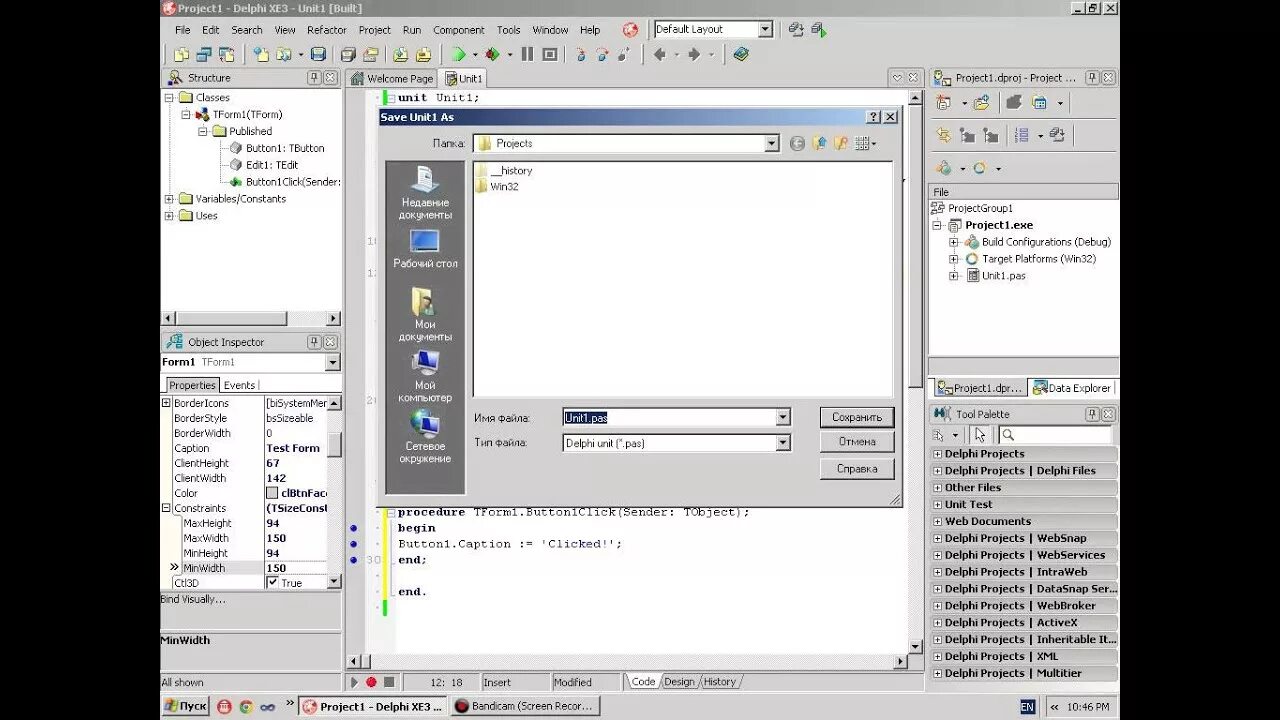The width and height of the screenshot is (1280, 720).
Task: Click the Pause program icon
Action: [527, 54]
